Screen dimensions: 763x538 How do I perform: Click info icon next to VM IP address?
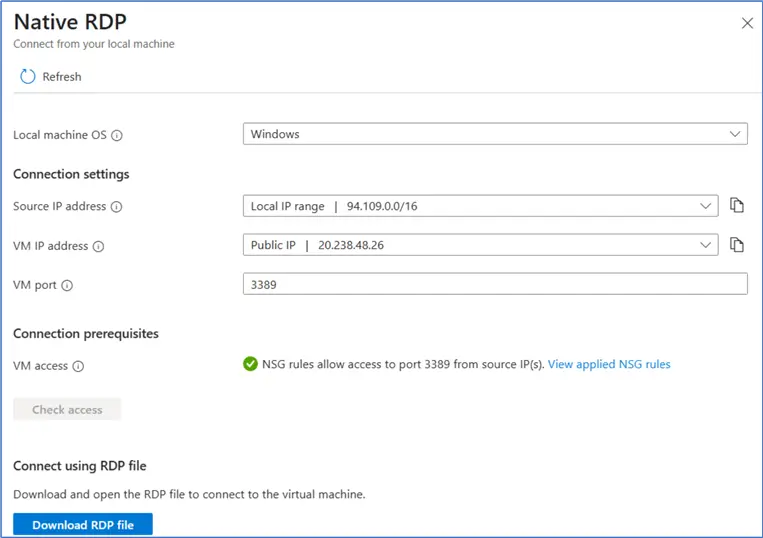tap(98, 246)
